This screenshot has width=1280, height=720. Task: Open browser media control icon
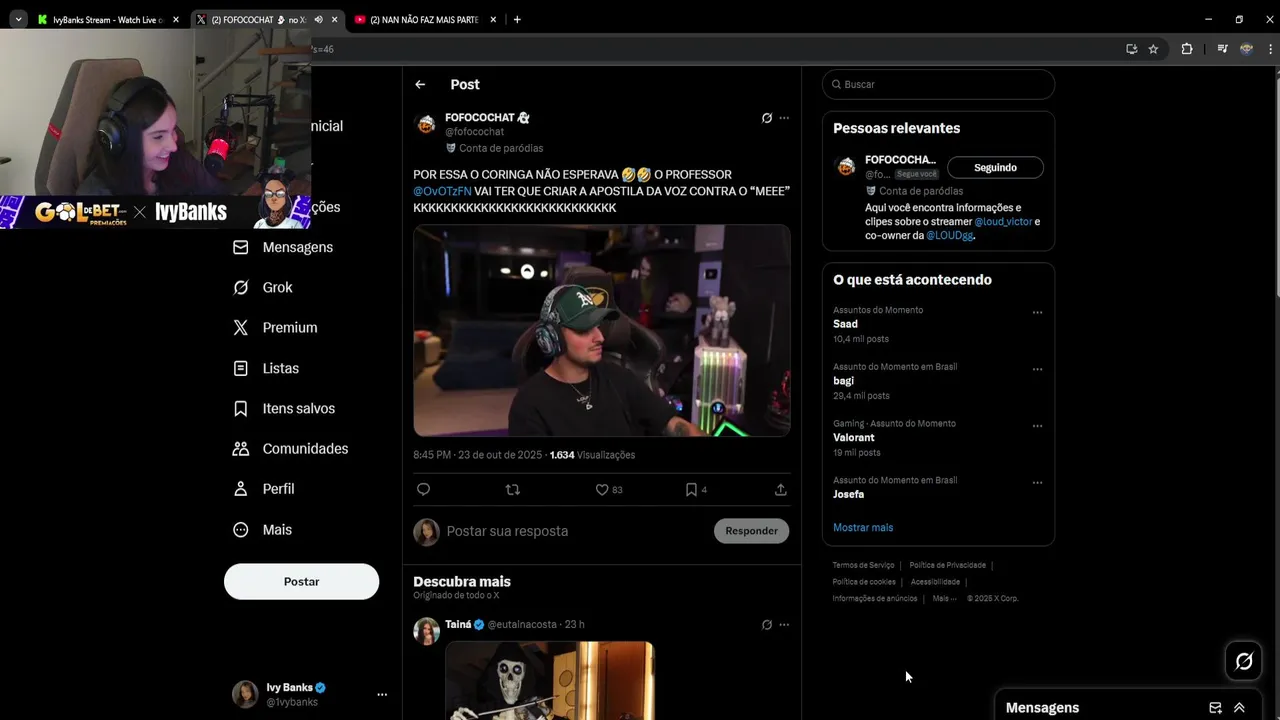point(1222,49)
